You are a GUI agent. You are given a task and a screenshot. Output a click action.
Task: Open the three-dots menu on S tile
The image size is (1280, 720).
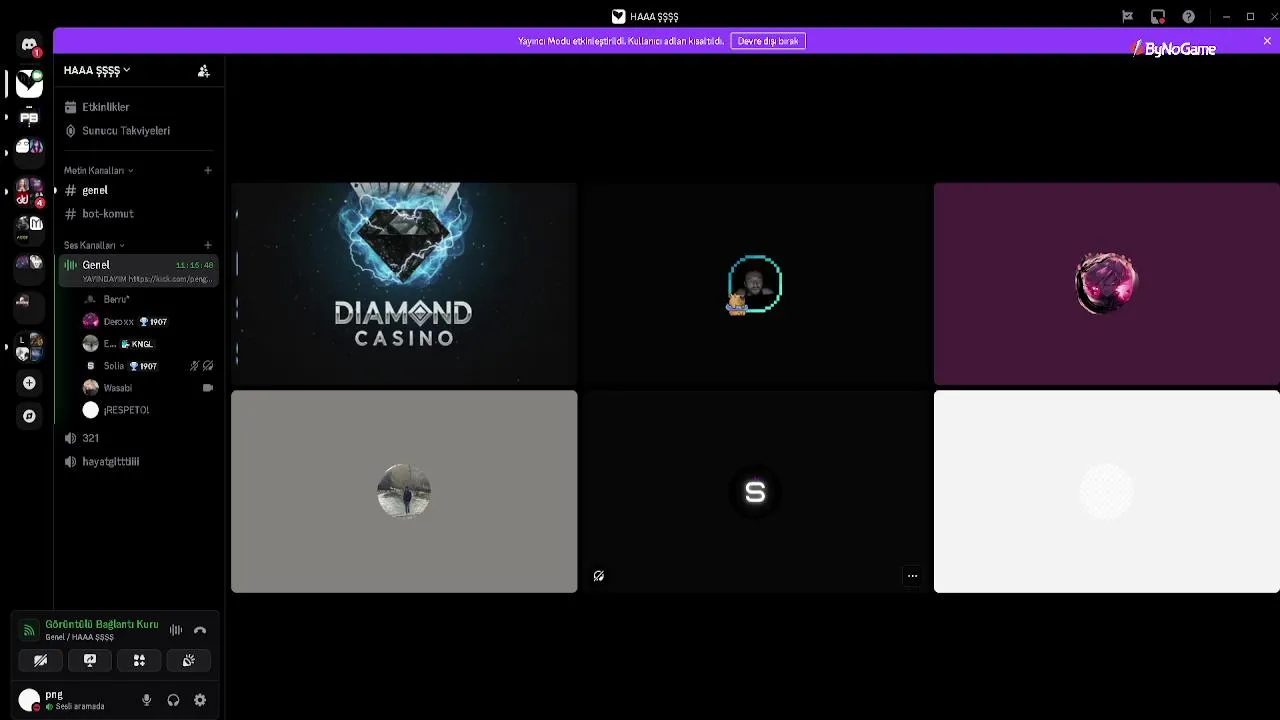[x=912, y=576]
